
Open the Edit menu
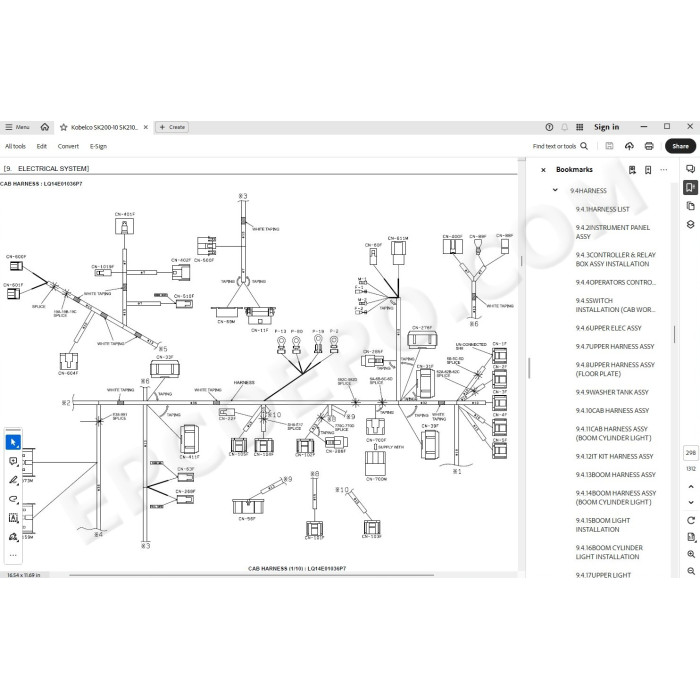[x=42, y=146]
